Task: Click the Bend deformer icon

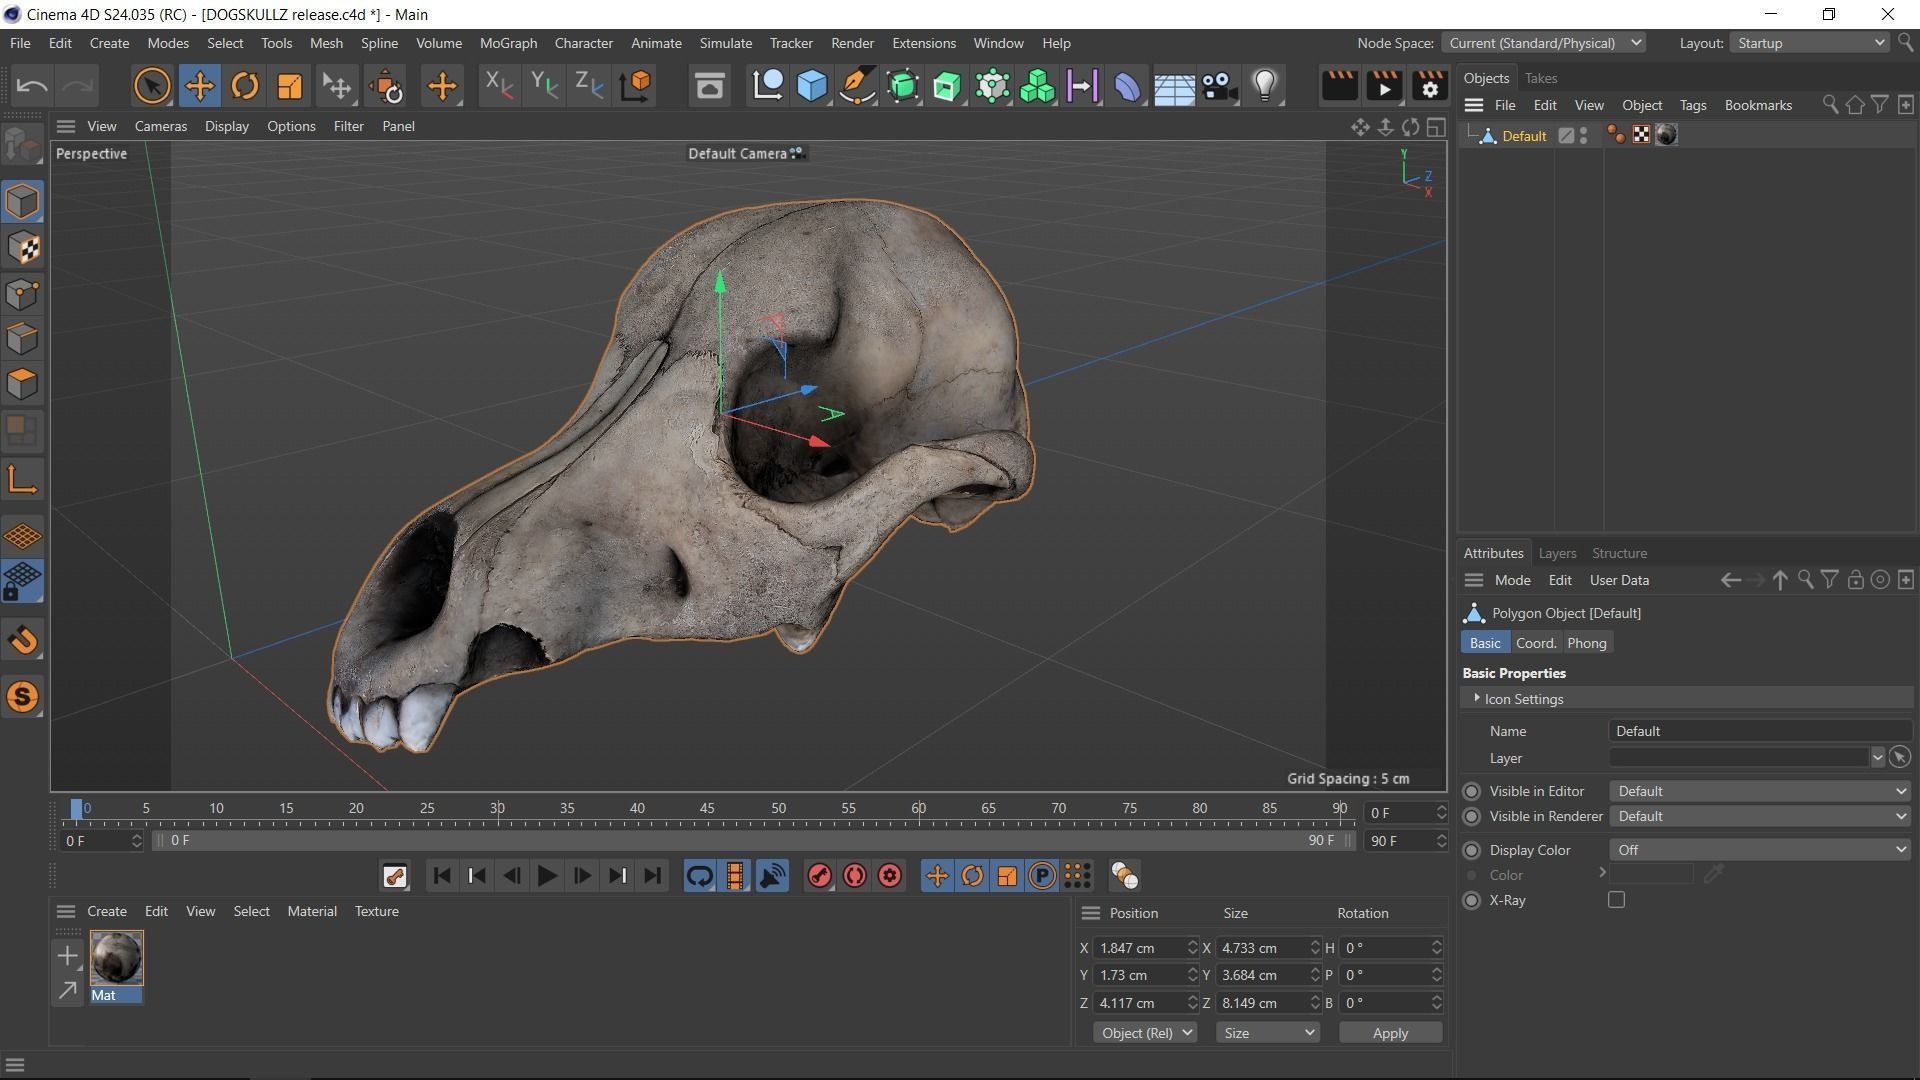Action: tap(1127, 86)
